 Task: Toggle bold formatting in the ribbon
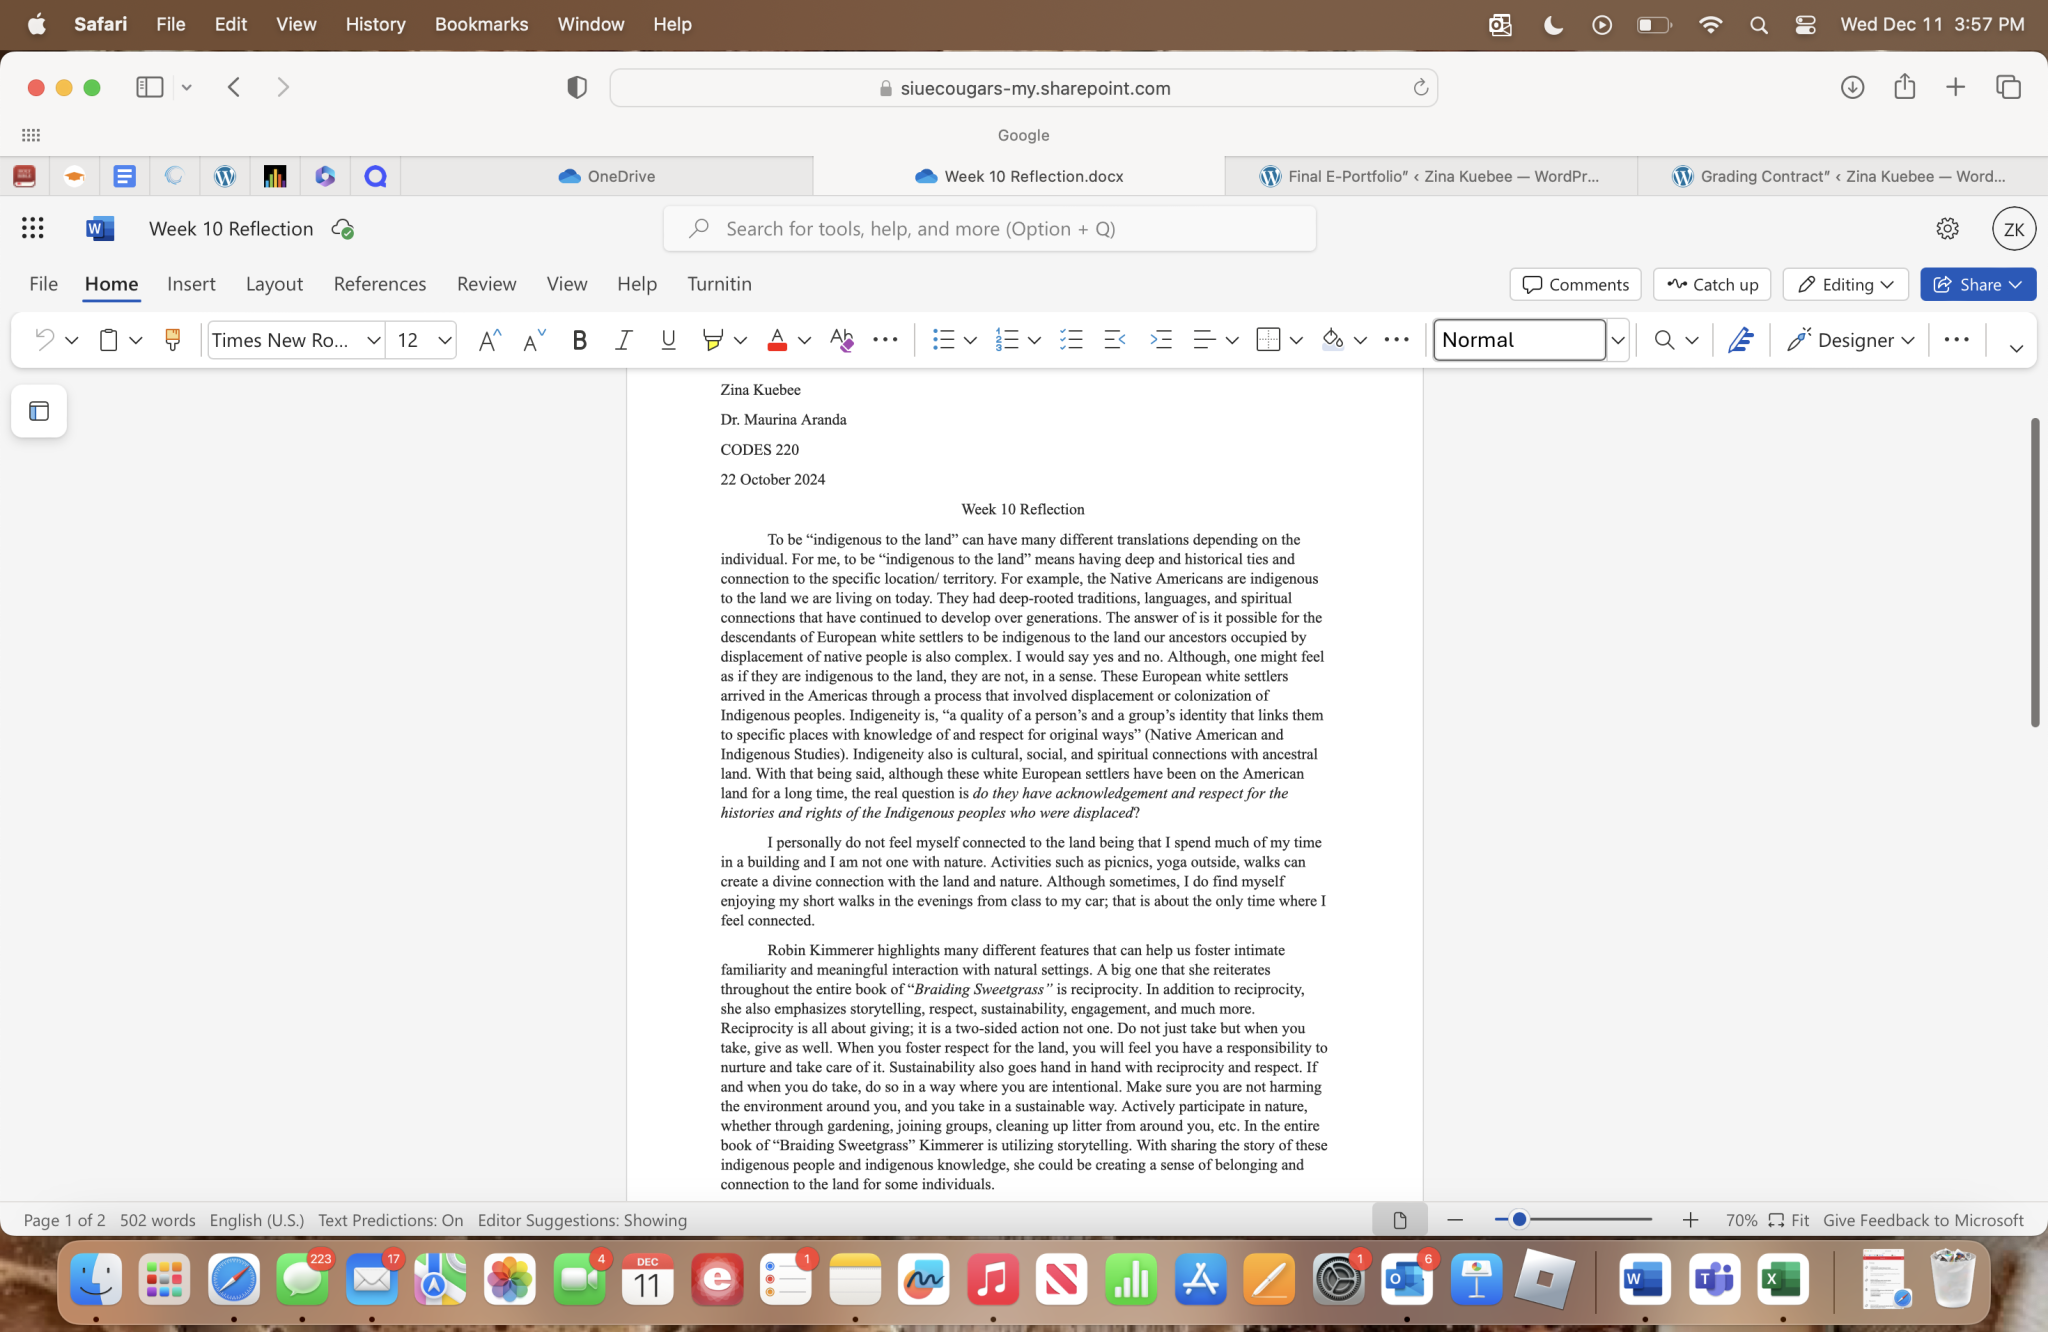pos(578,340)
